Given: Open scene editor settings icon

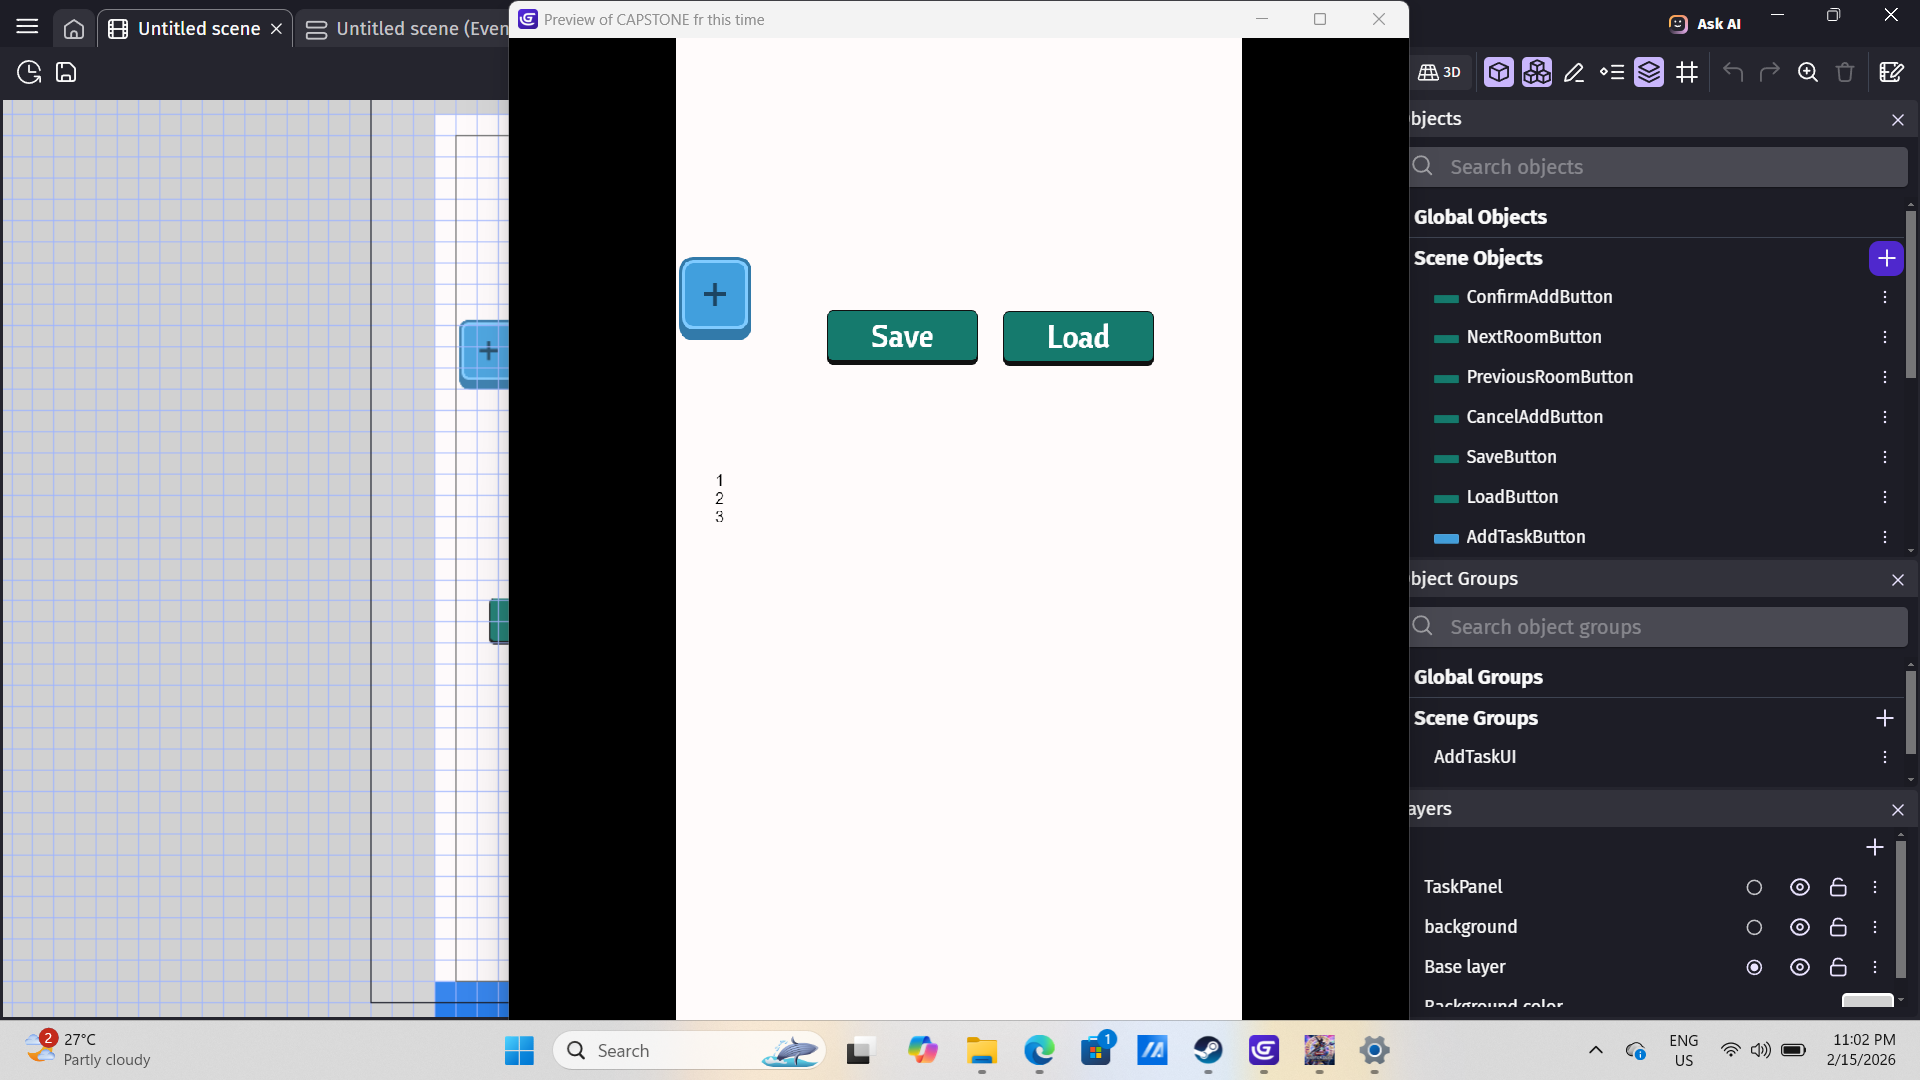Looking at the screenshot, I should (x=1891, y=72).
